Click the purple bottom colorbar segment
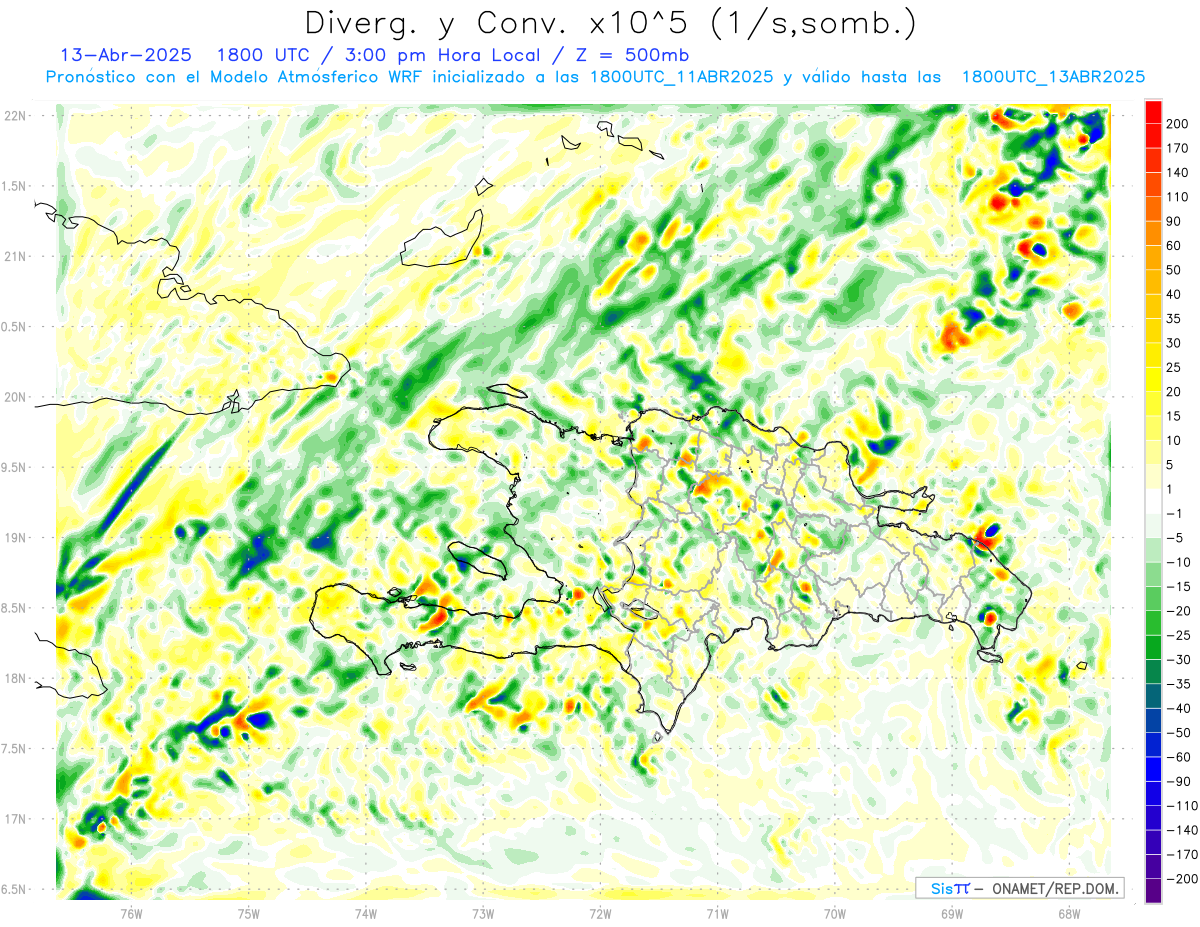 [1153, 891]
